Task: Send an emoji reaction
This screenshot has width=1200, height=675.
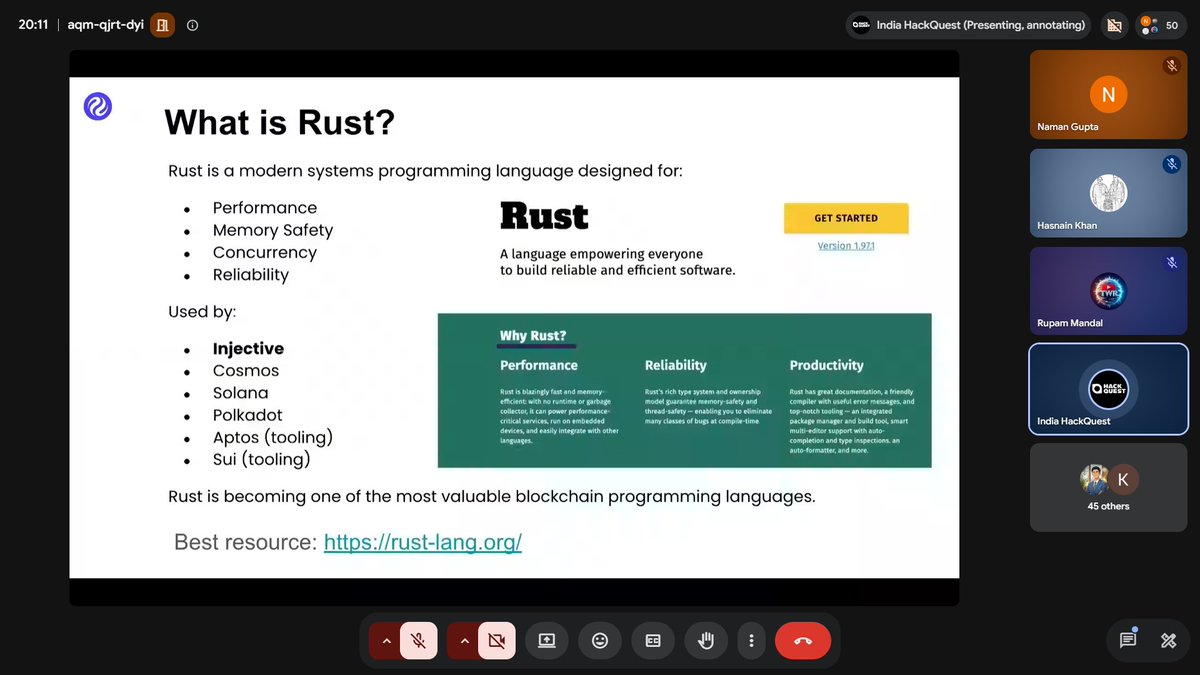Action: coord(600,641)
